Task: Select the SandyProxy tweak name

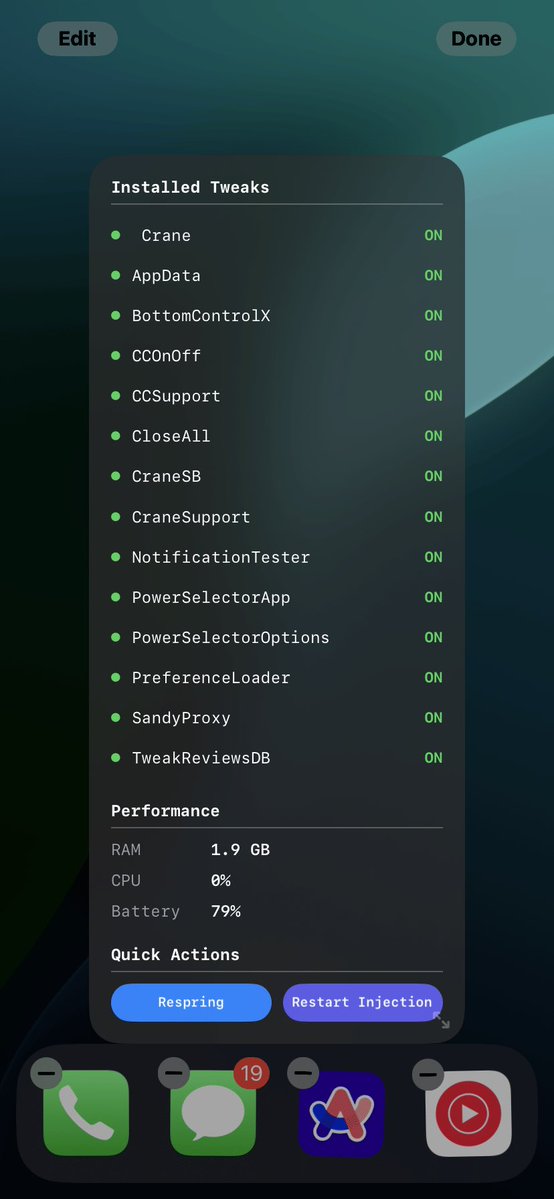Action: point(181,718)
